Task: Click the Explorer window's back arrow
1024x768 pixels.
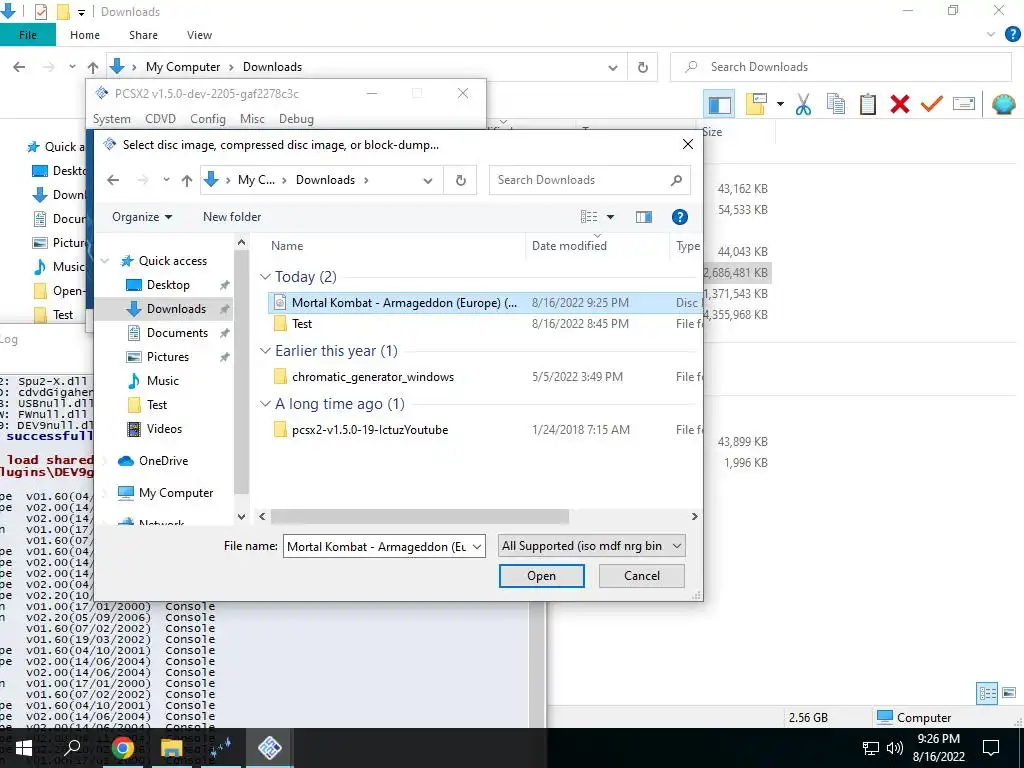Action: [x=20, y=67]
